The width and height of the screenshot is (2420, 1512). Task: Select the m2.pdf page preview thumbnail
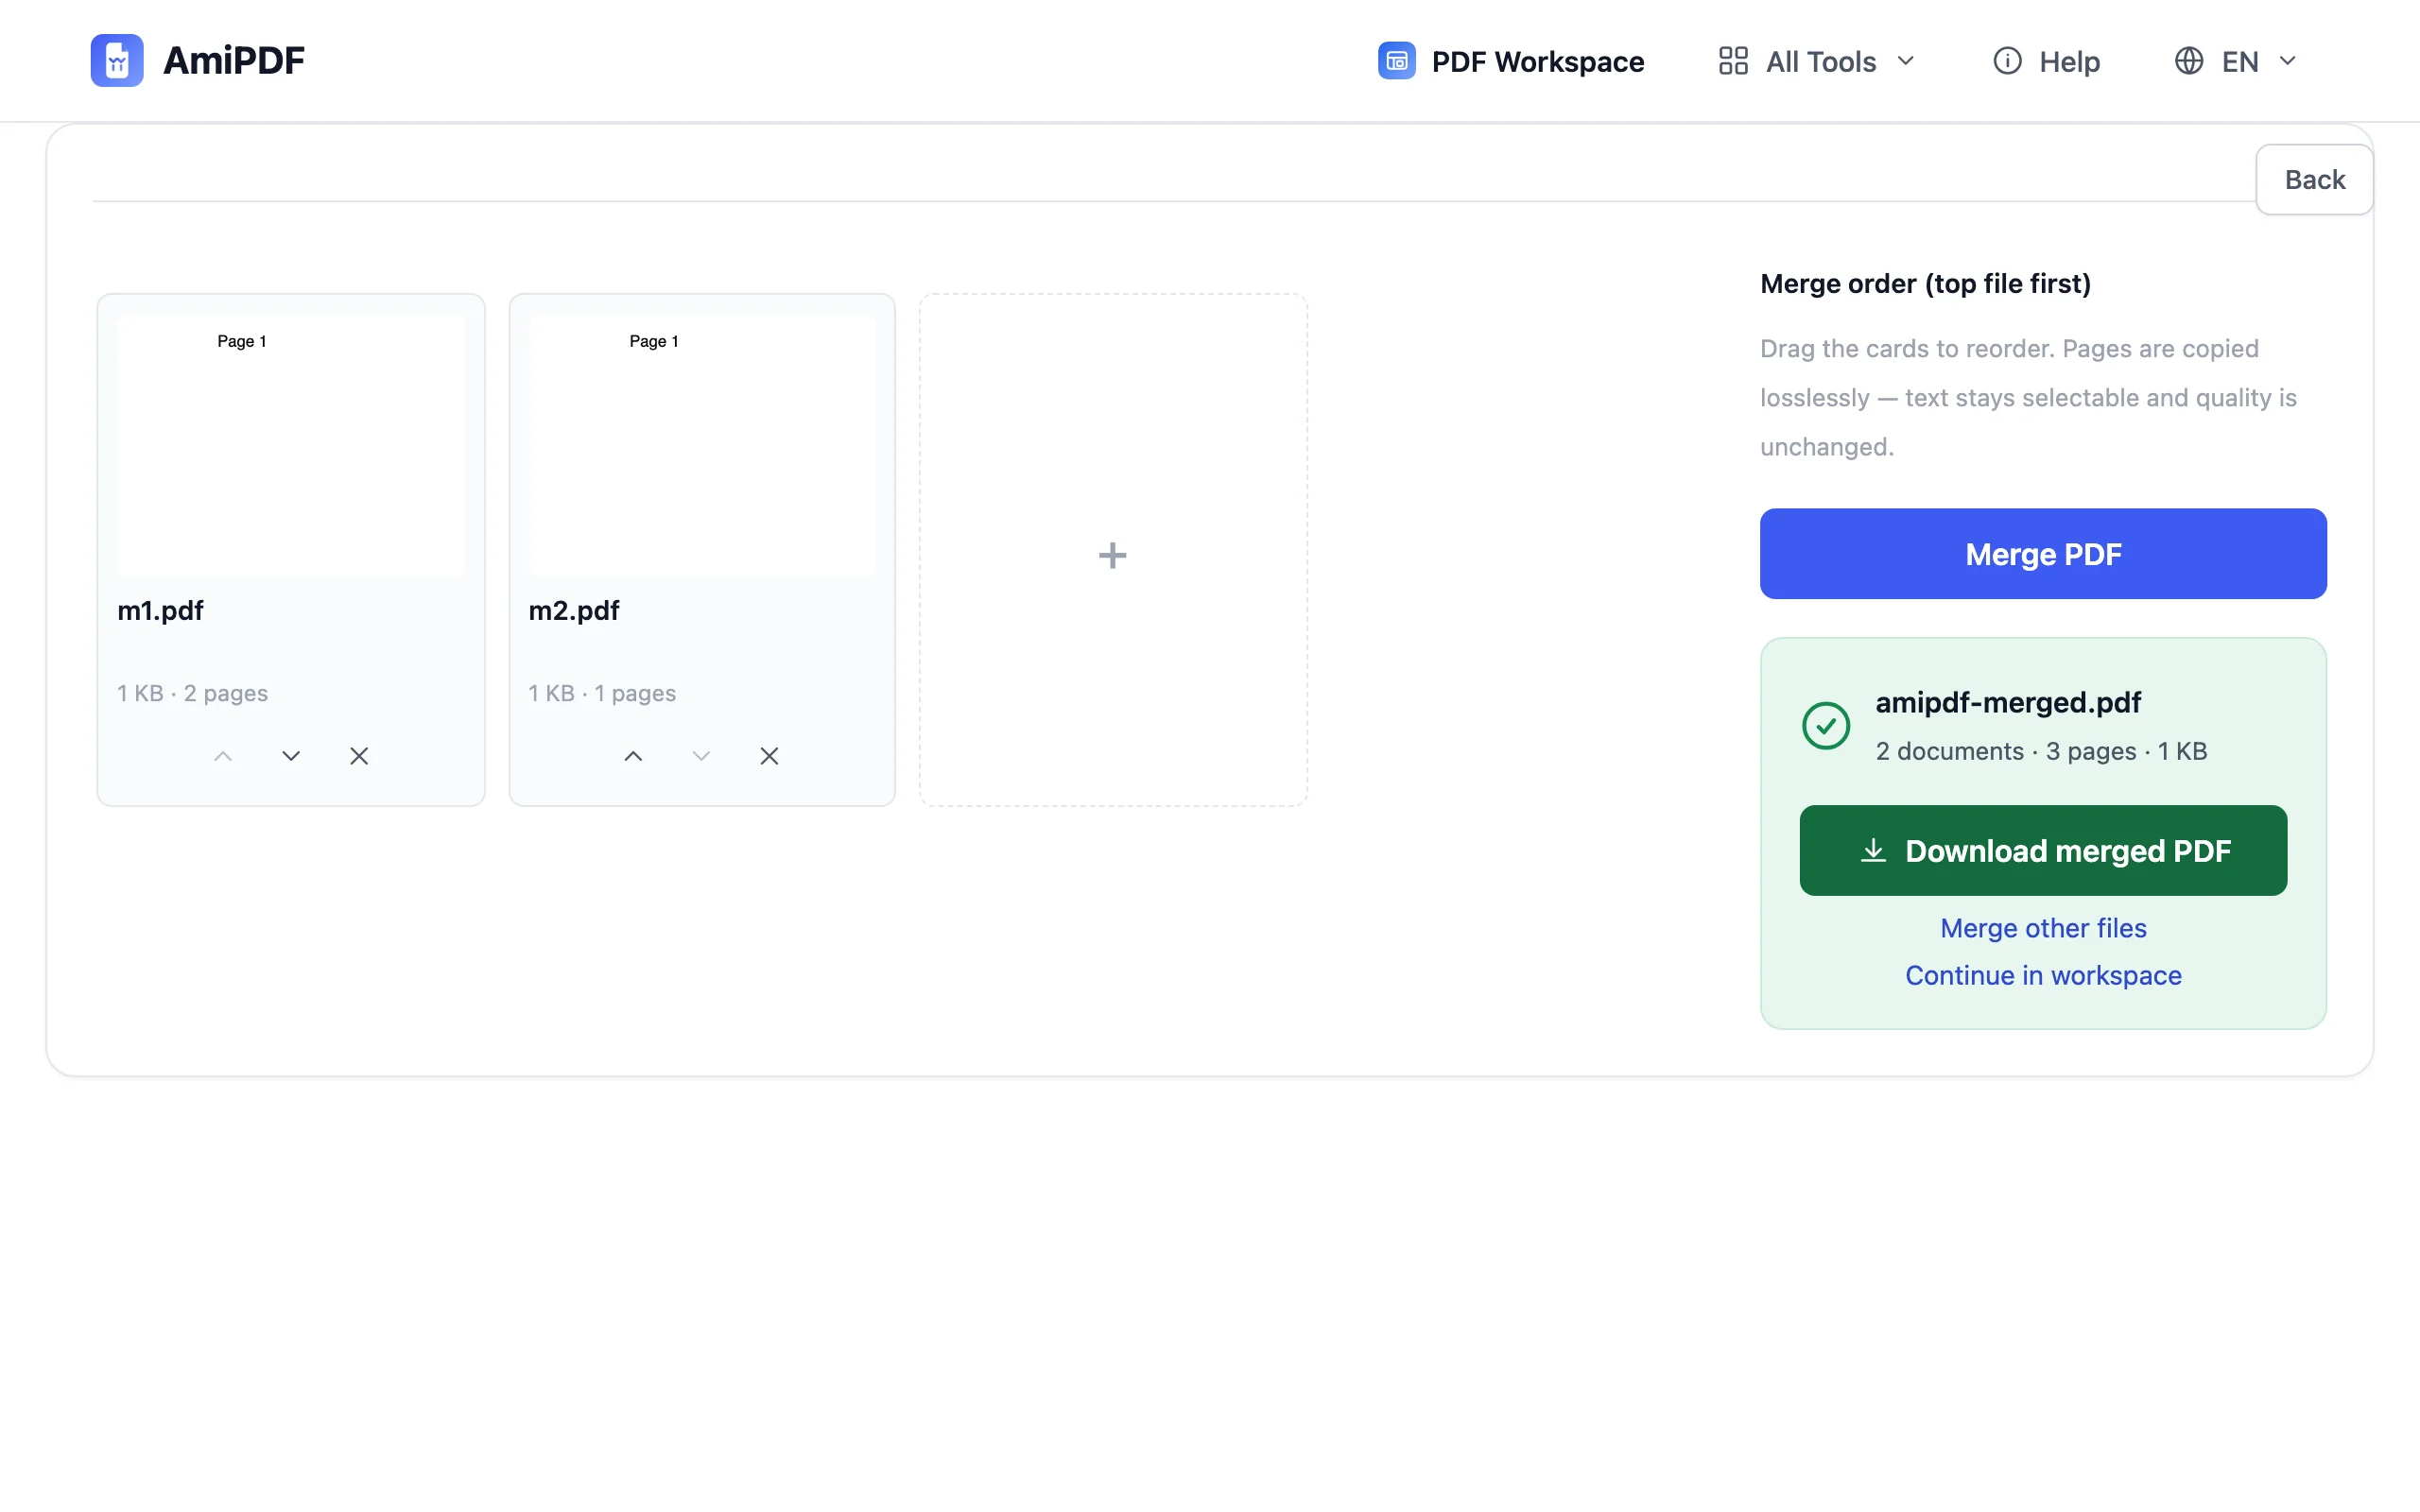(702, 446)
